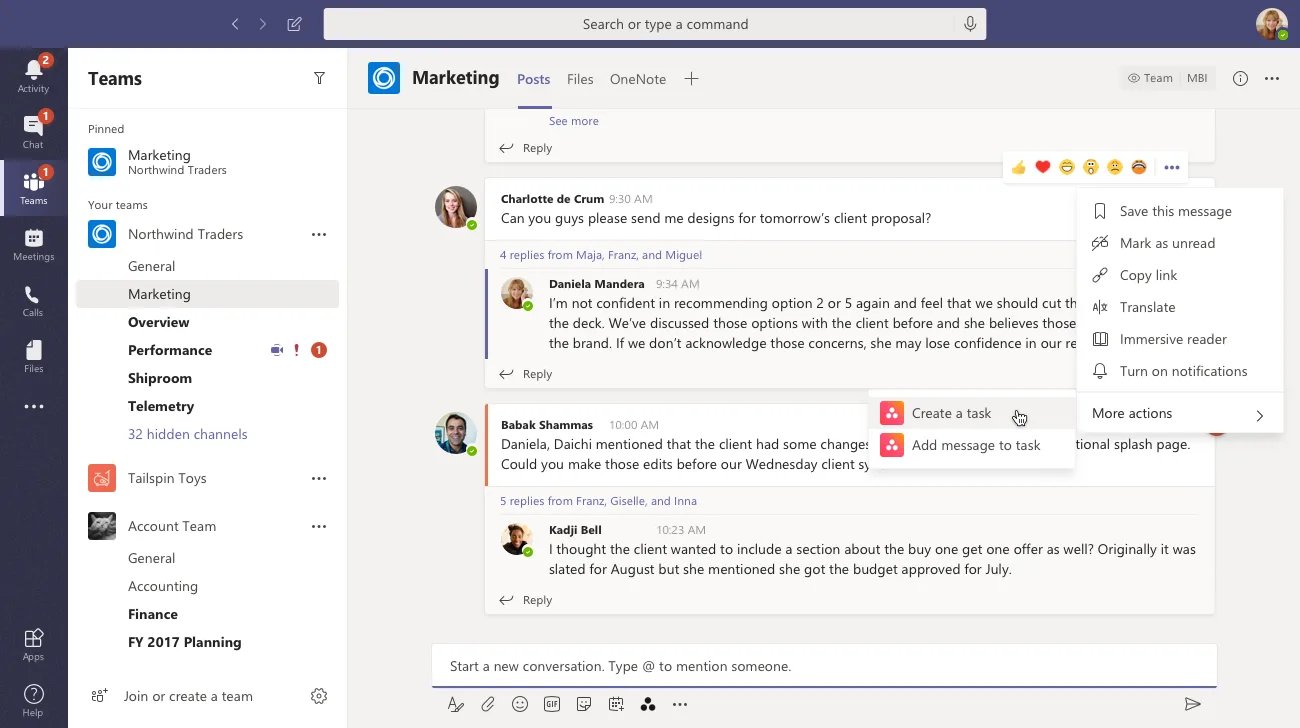Open the GIF picker in compose toolbar
The width and height of the screenshot is (1300, 728).
552,704
